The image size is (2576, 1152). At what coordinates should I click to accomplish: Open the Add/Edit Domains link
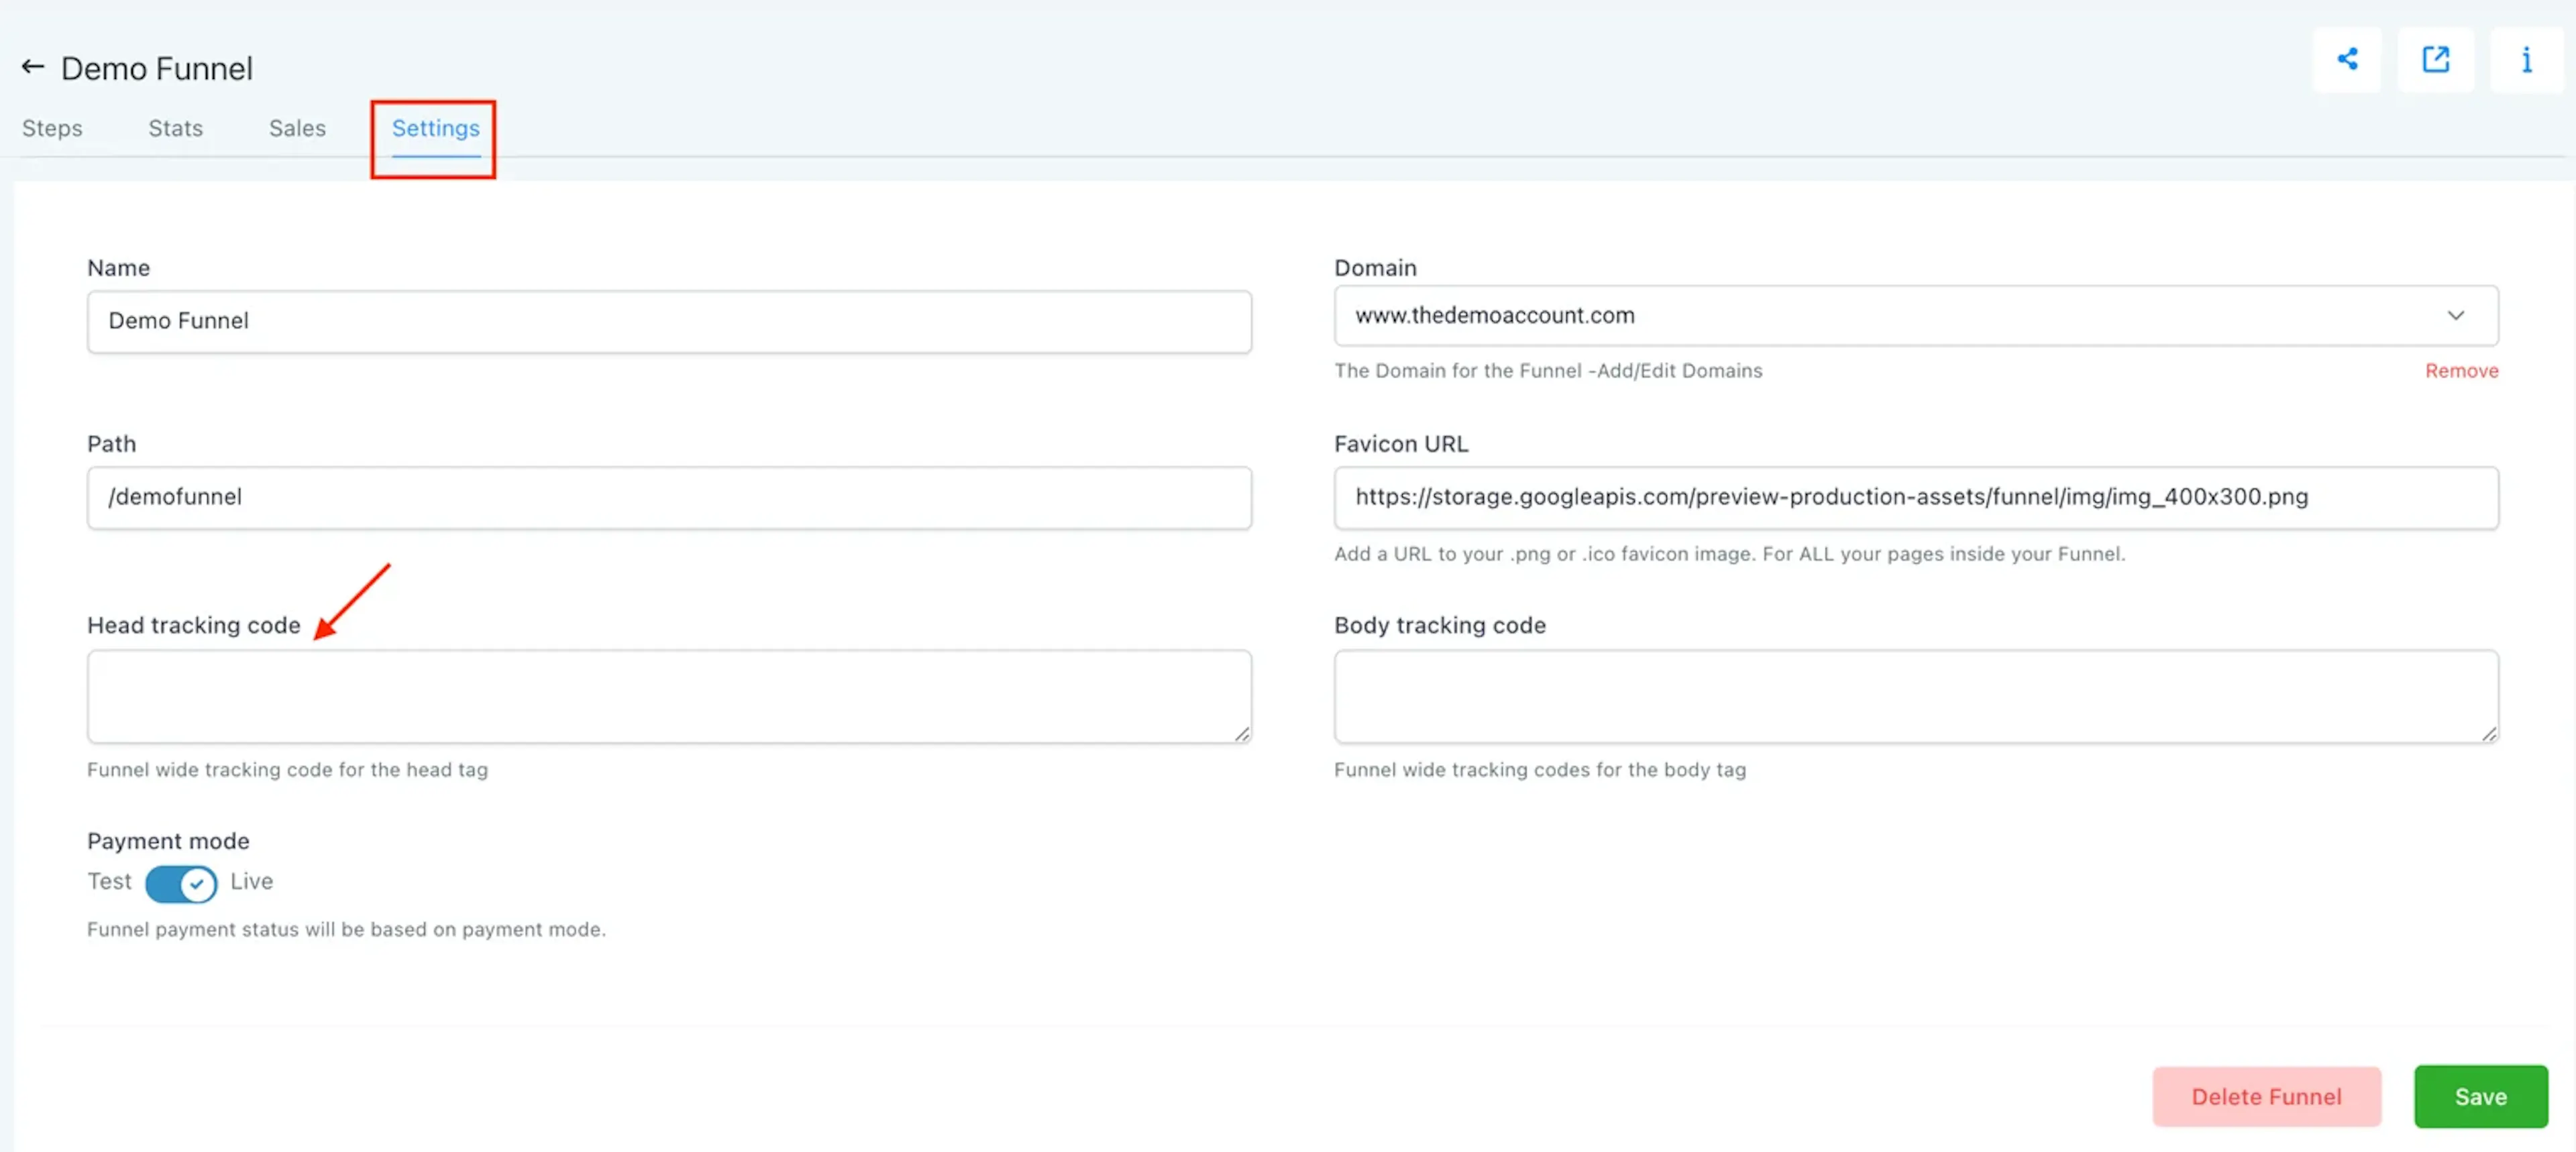tap(1679, 371)
